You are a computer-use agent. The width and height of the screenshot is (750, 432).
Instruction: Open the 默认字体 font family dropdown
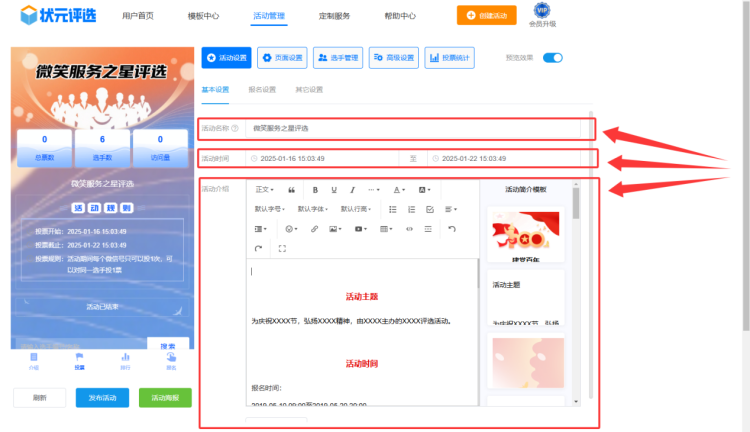[314, 209]
